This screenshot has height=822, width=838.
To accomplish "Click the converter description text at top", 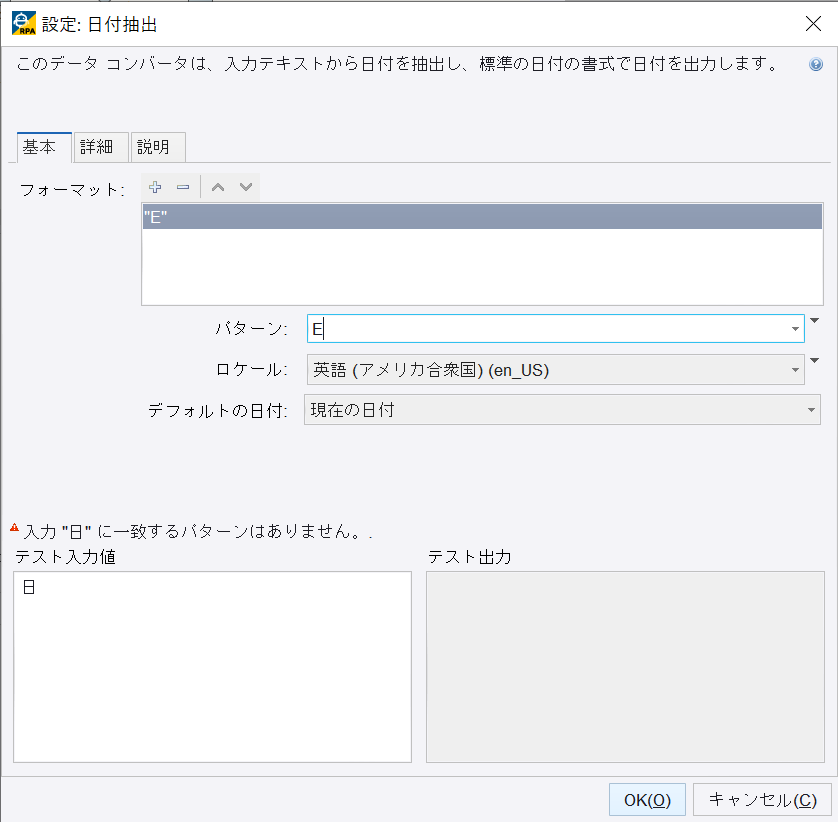I will click(398, 64).
